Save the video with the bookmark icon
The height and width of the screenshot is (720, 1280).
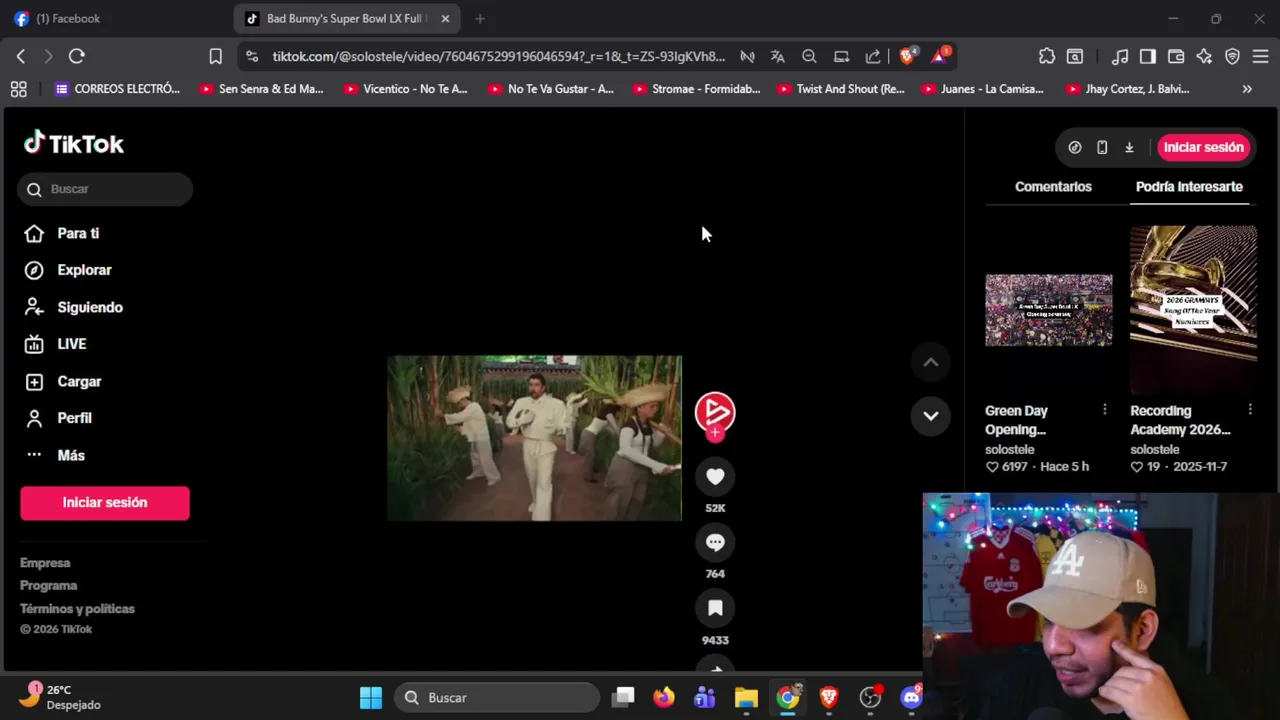point(715,608)
